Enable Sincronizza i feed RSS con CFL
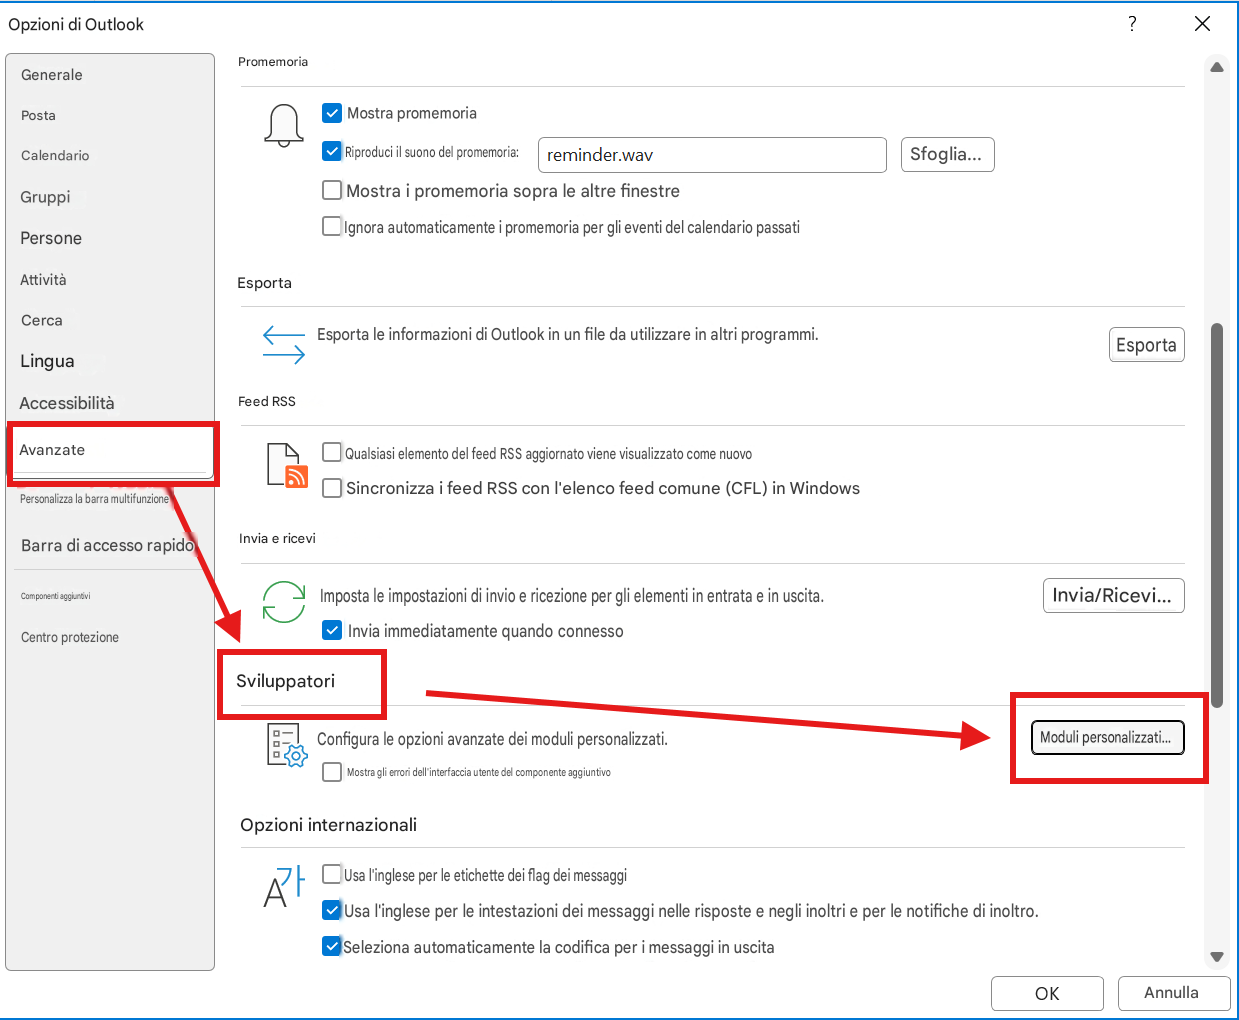1239x1020 pixels. (x=332, y=488)
